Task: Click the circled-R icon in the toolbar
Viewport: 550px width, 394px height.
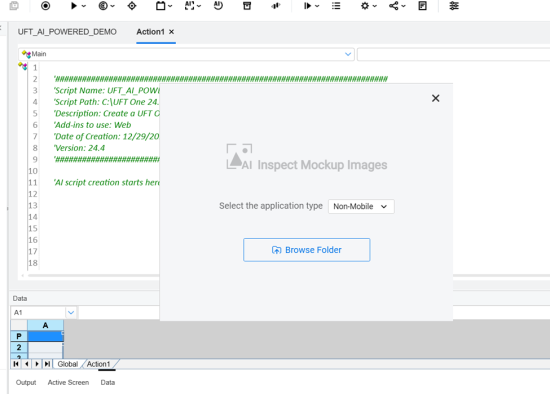Action: click(x=103, y=6)
